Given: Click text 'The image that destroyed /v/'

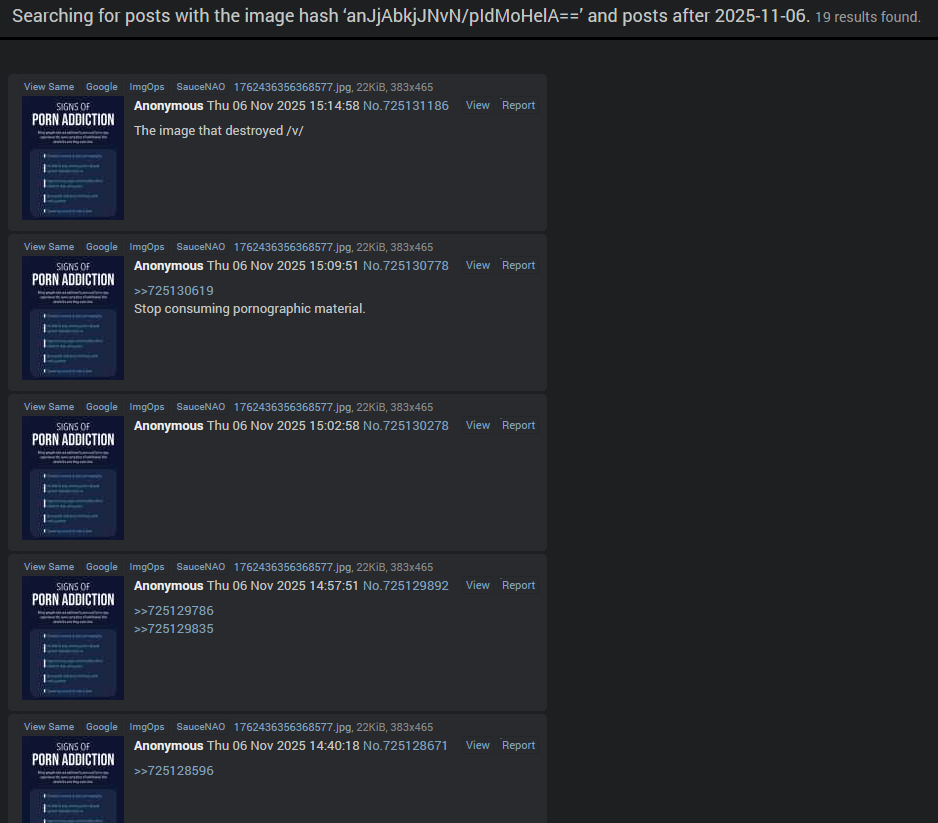Looking at the screenshot, I should [x=218, y=131].
